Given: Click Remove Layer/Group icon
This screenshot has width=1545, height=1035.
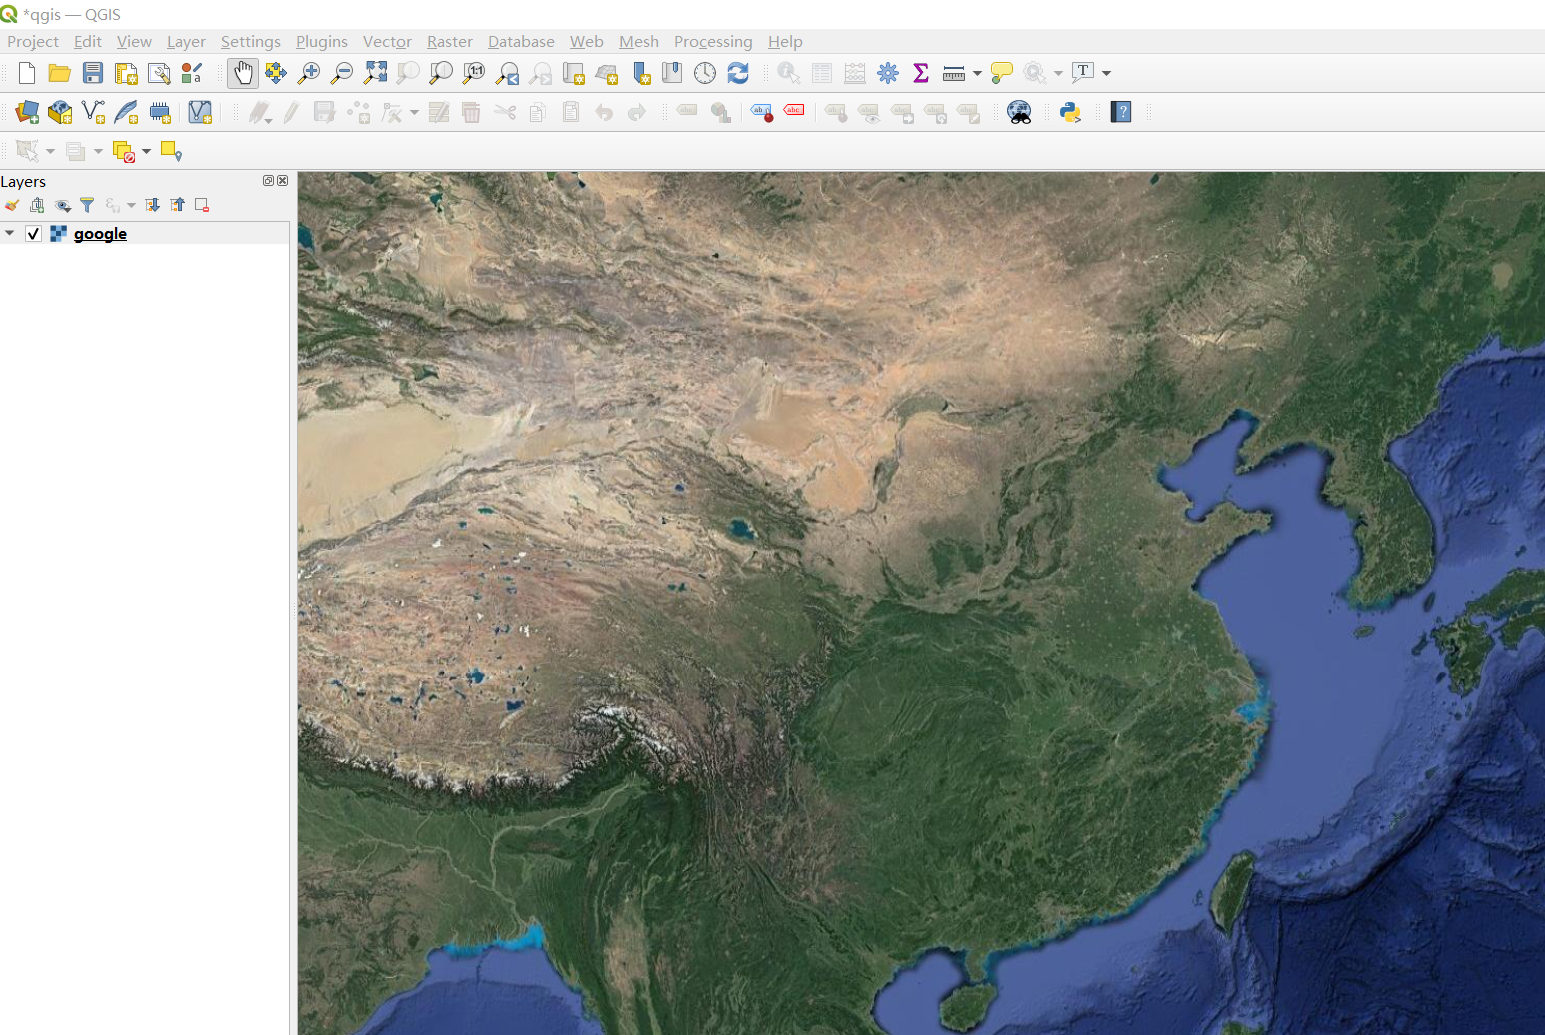Looking at the screenshot, I should pos(202,205).
